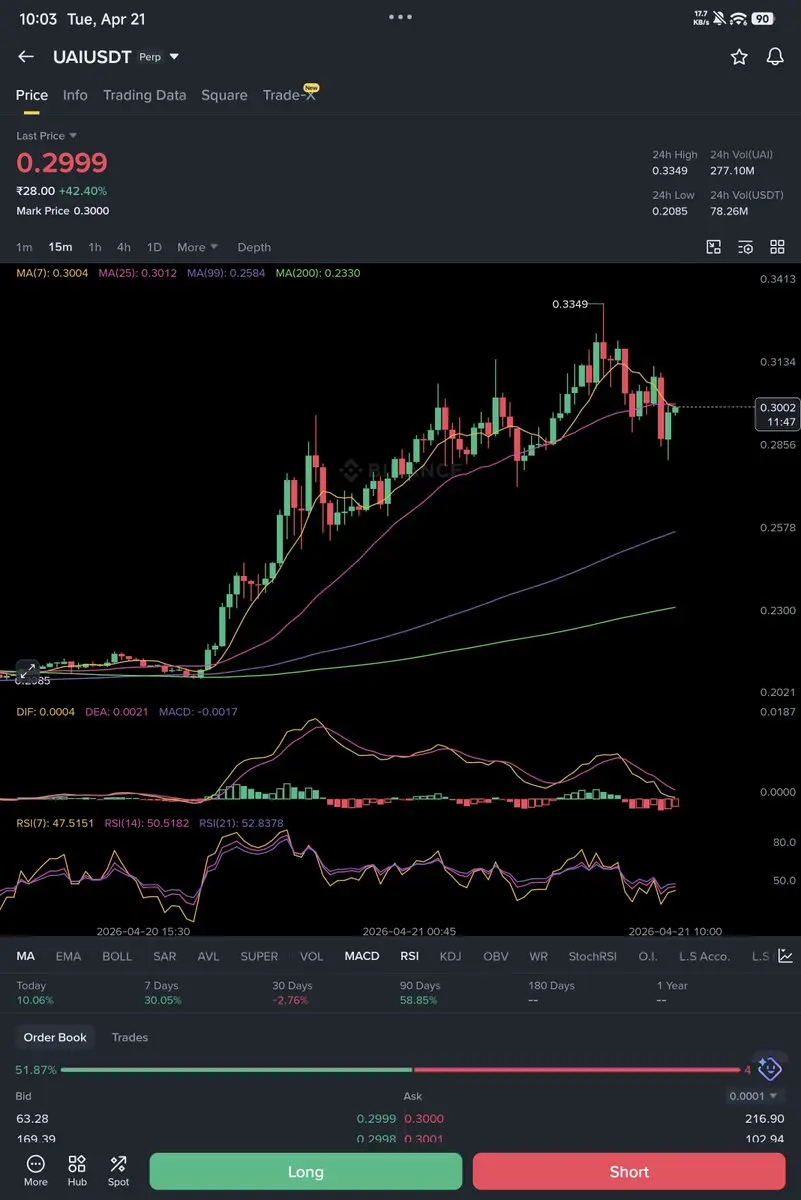Viewport: 801px width, 1200px height.
Task: Tap the 90 Days 58.85% change
Action: point(420,992)
